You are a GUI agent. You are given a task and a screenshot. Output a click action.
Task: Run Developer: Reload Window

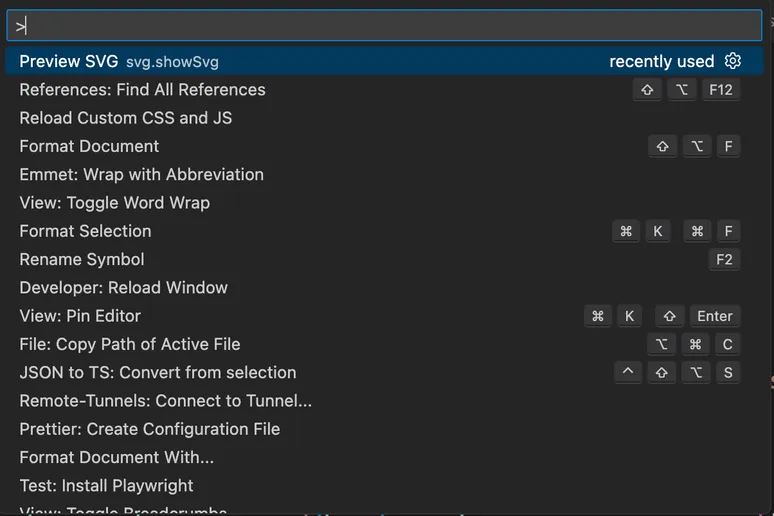coord(124,288)
